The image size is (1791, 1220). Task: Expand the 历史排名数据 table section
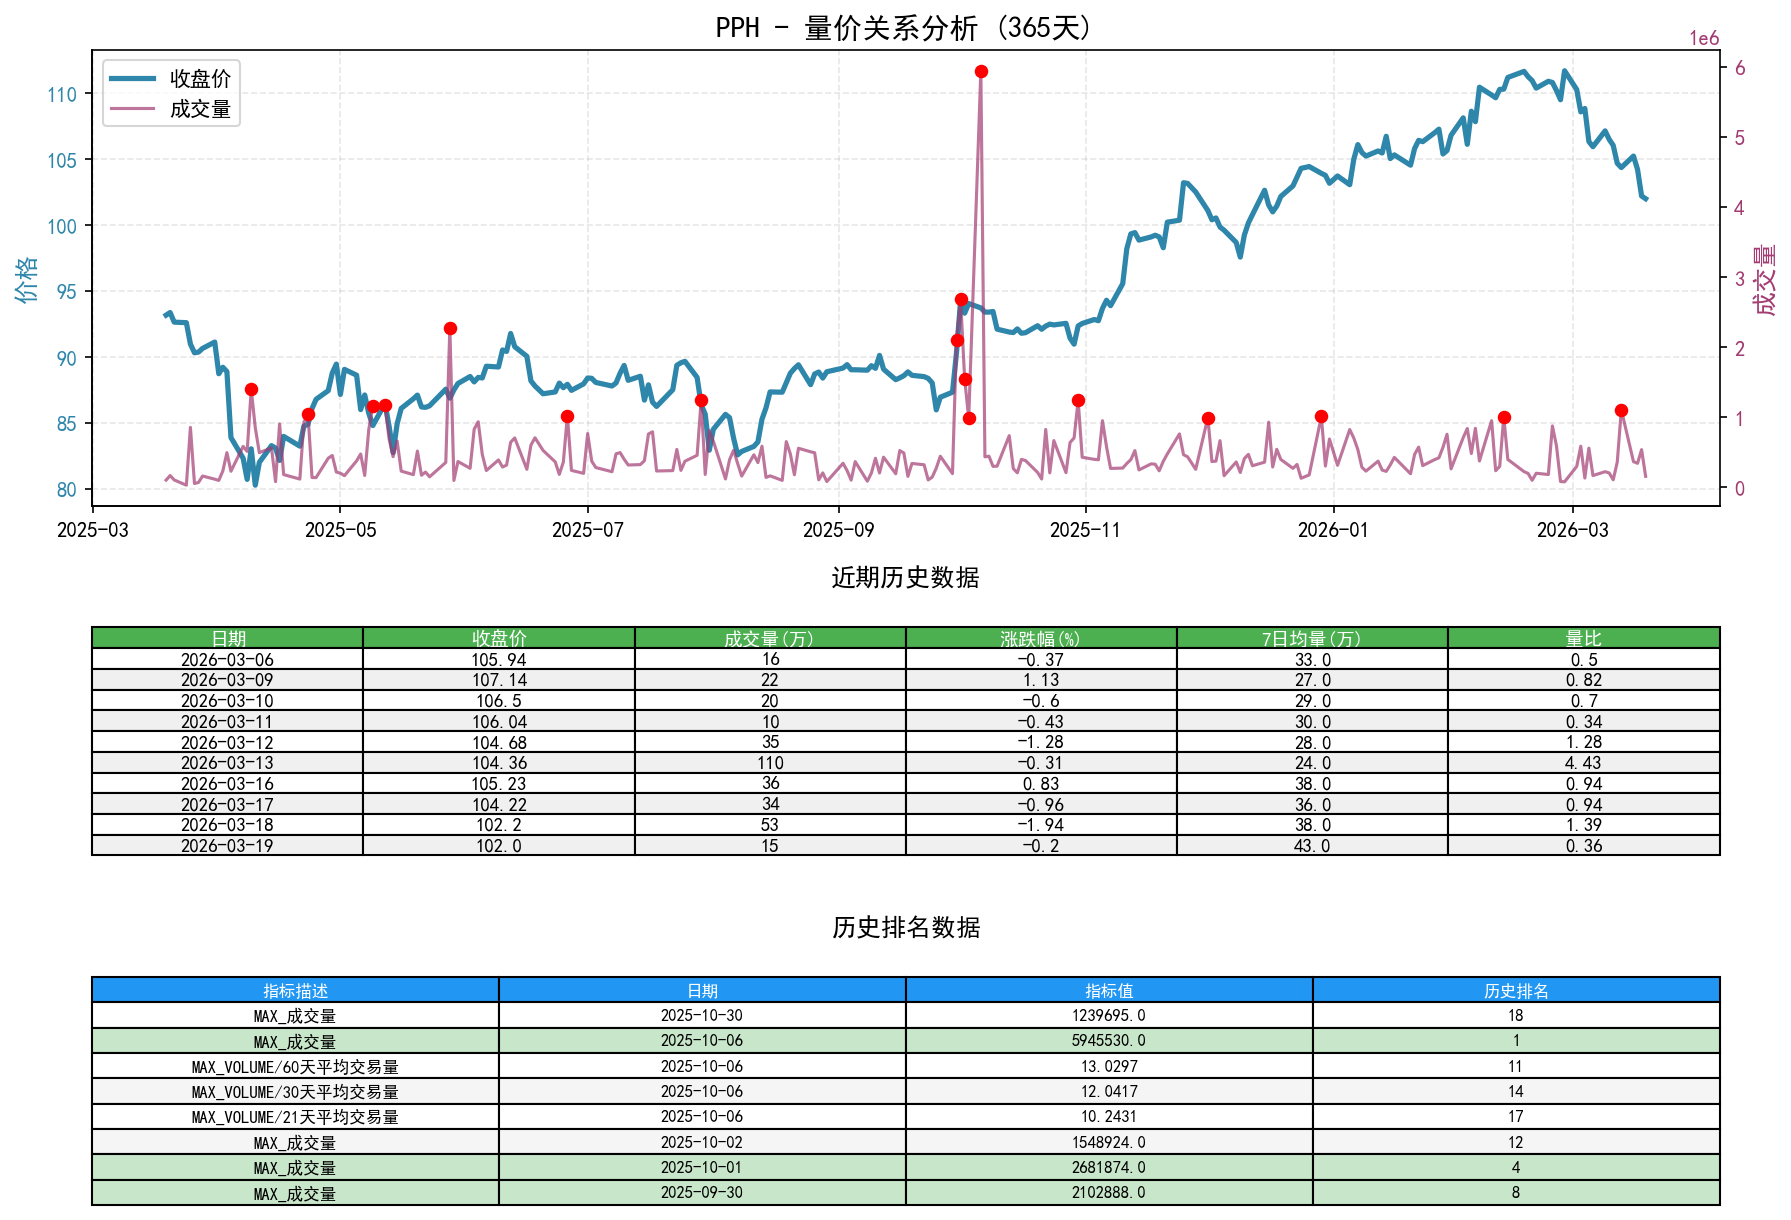(906, 928)
